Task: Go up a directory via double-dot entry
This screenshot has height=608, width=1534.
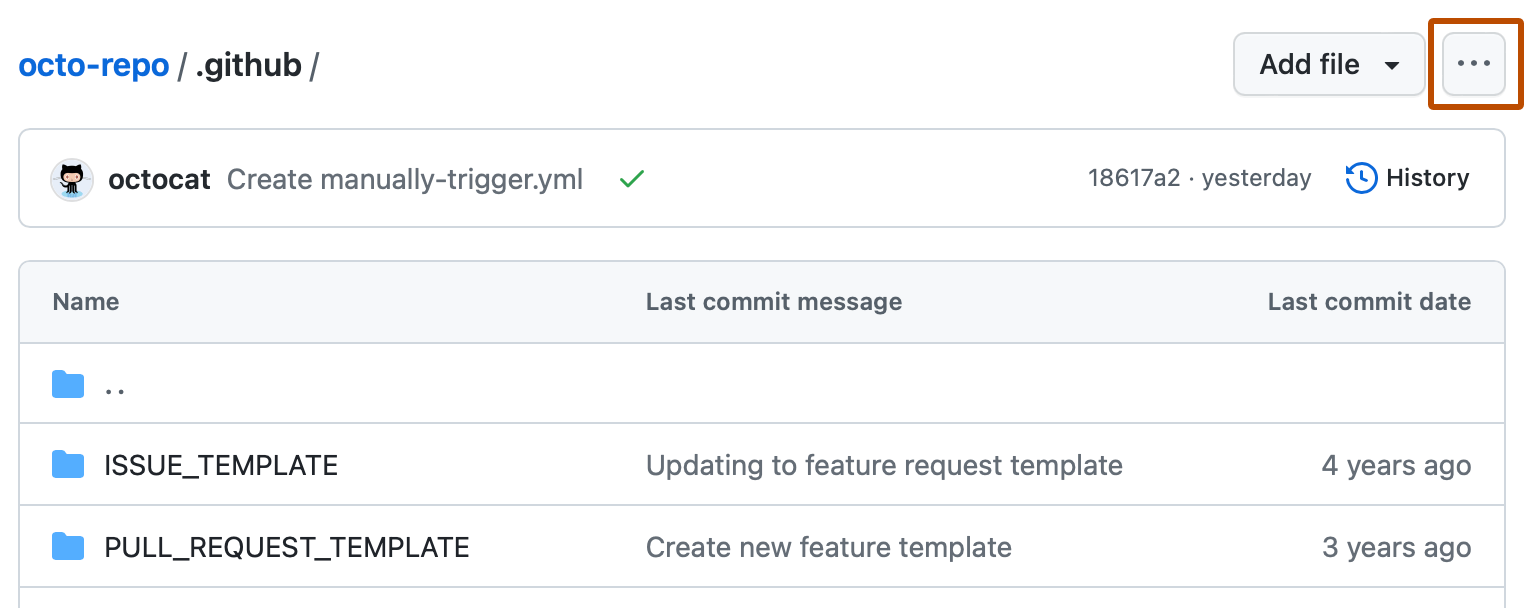Action: click(115, 384)
